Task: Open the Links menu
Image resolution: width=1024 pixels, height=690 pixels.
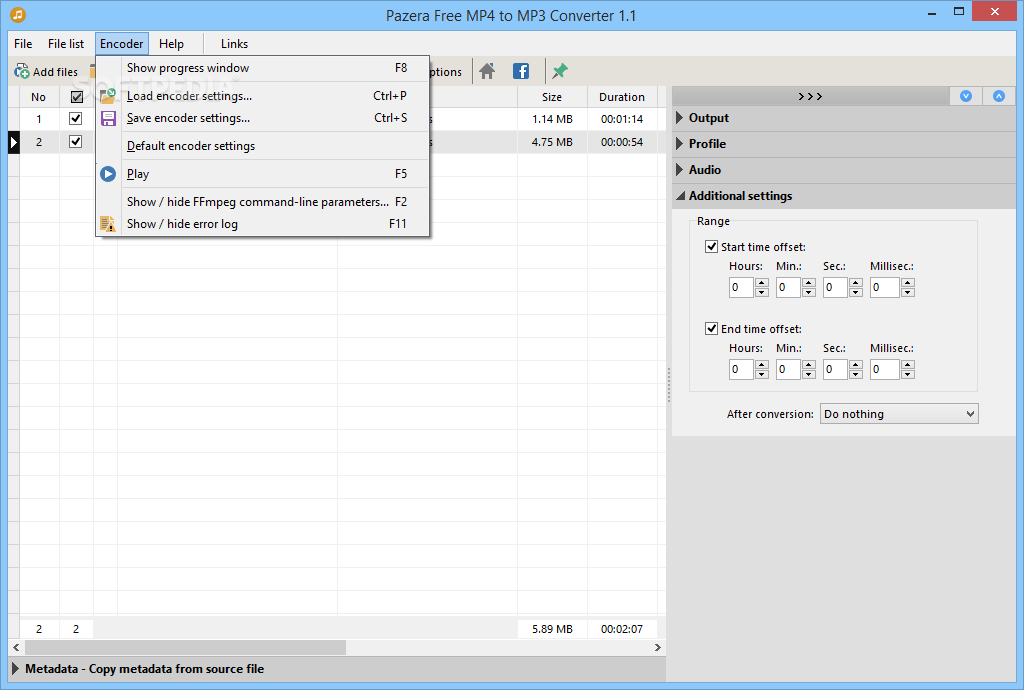Action: pos(234,44)
